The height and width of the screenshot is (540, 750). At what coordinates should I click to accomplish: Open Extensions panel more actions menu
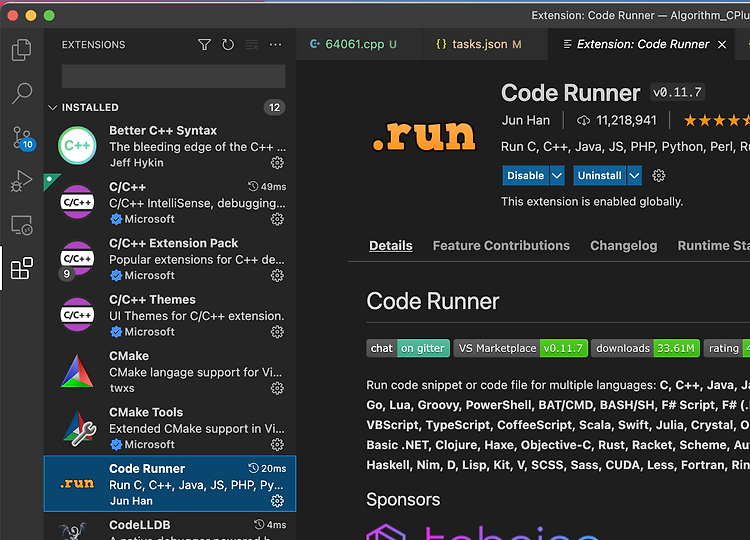pyautogui.click(x=276, y=44)
